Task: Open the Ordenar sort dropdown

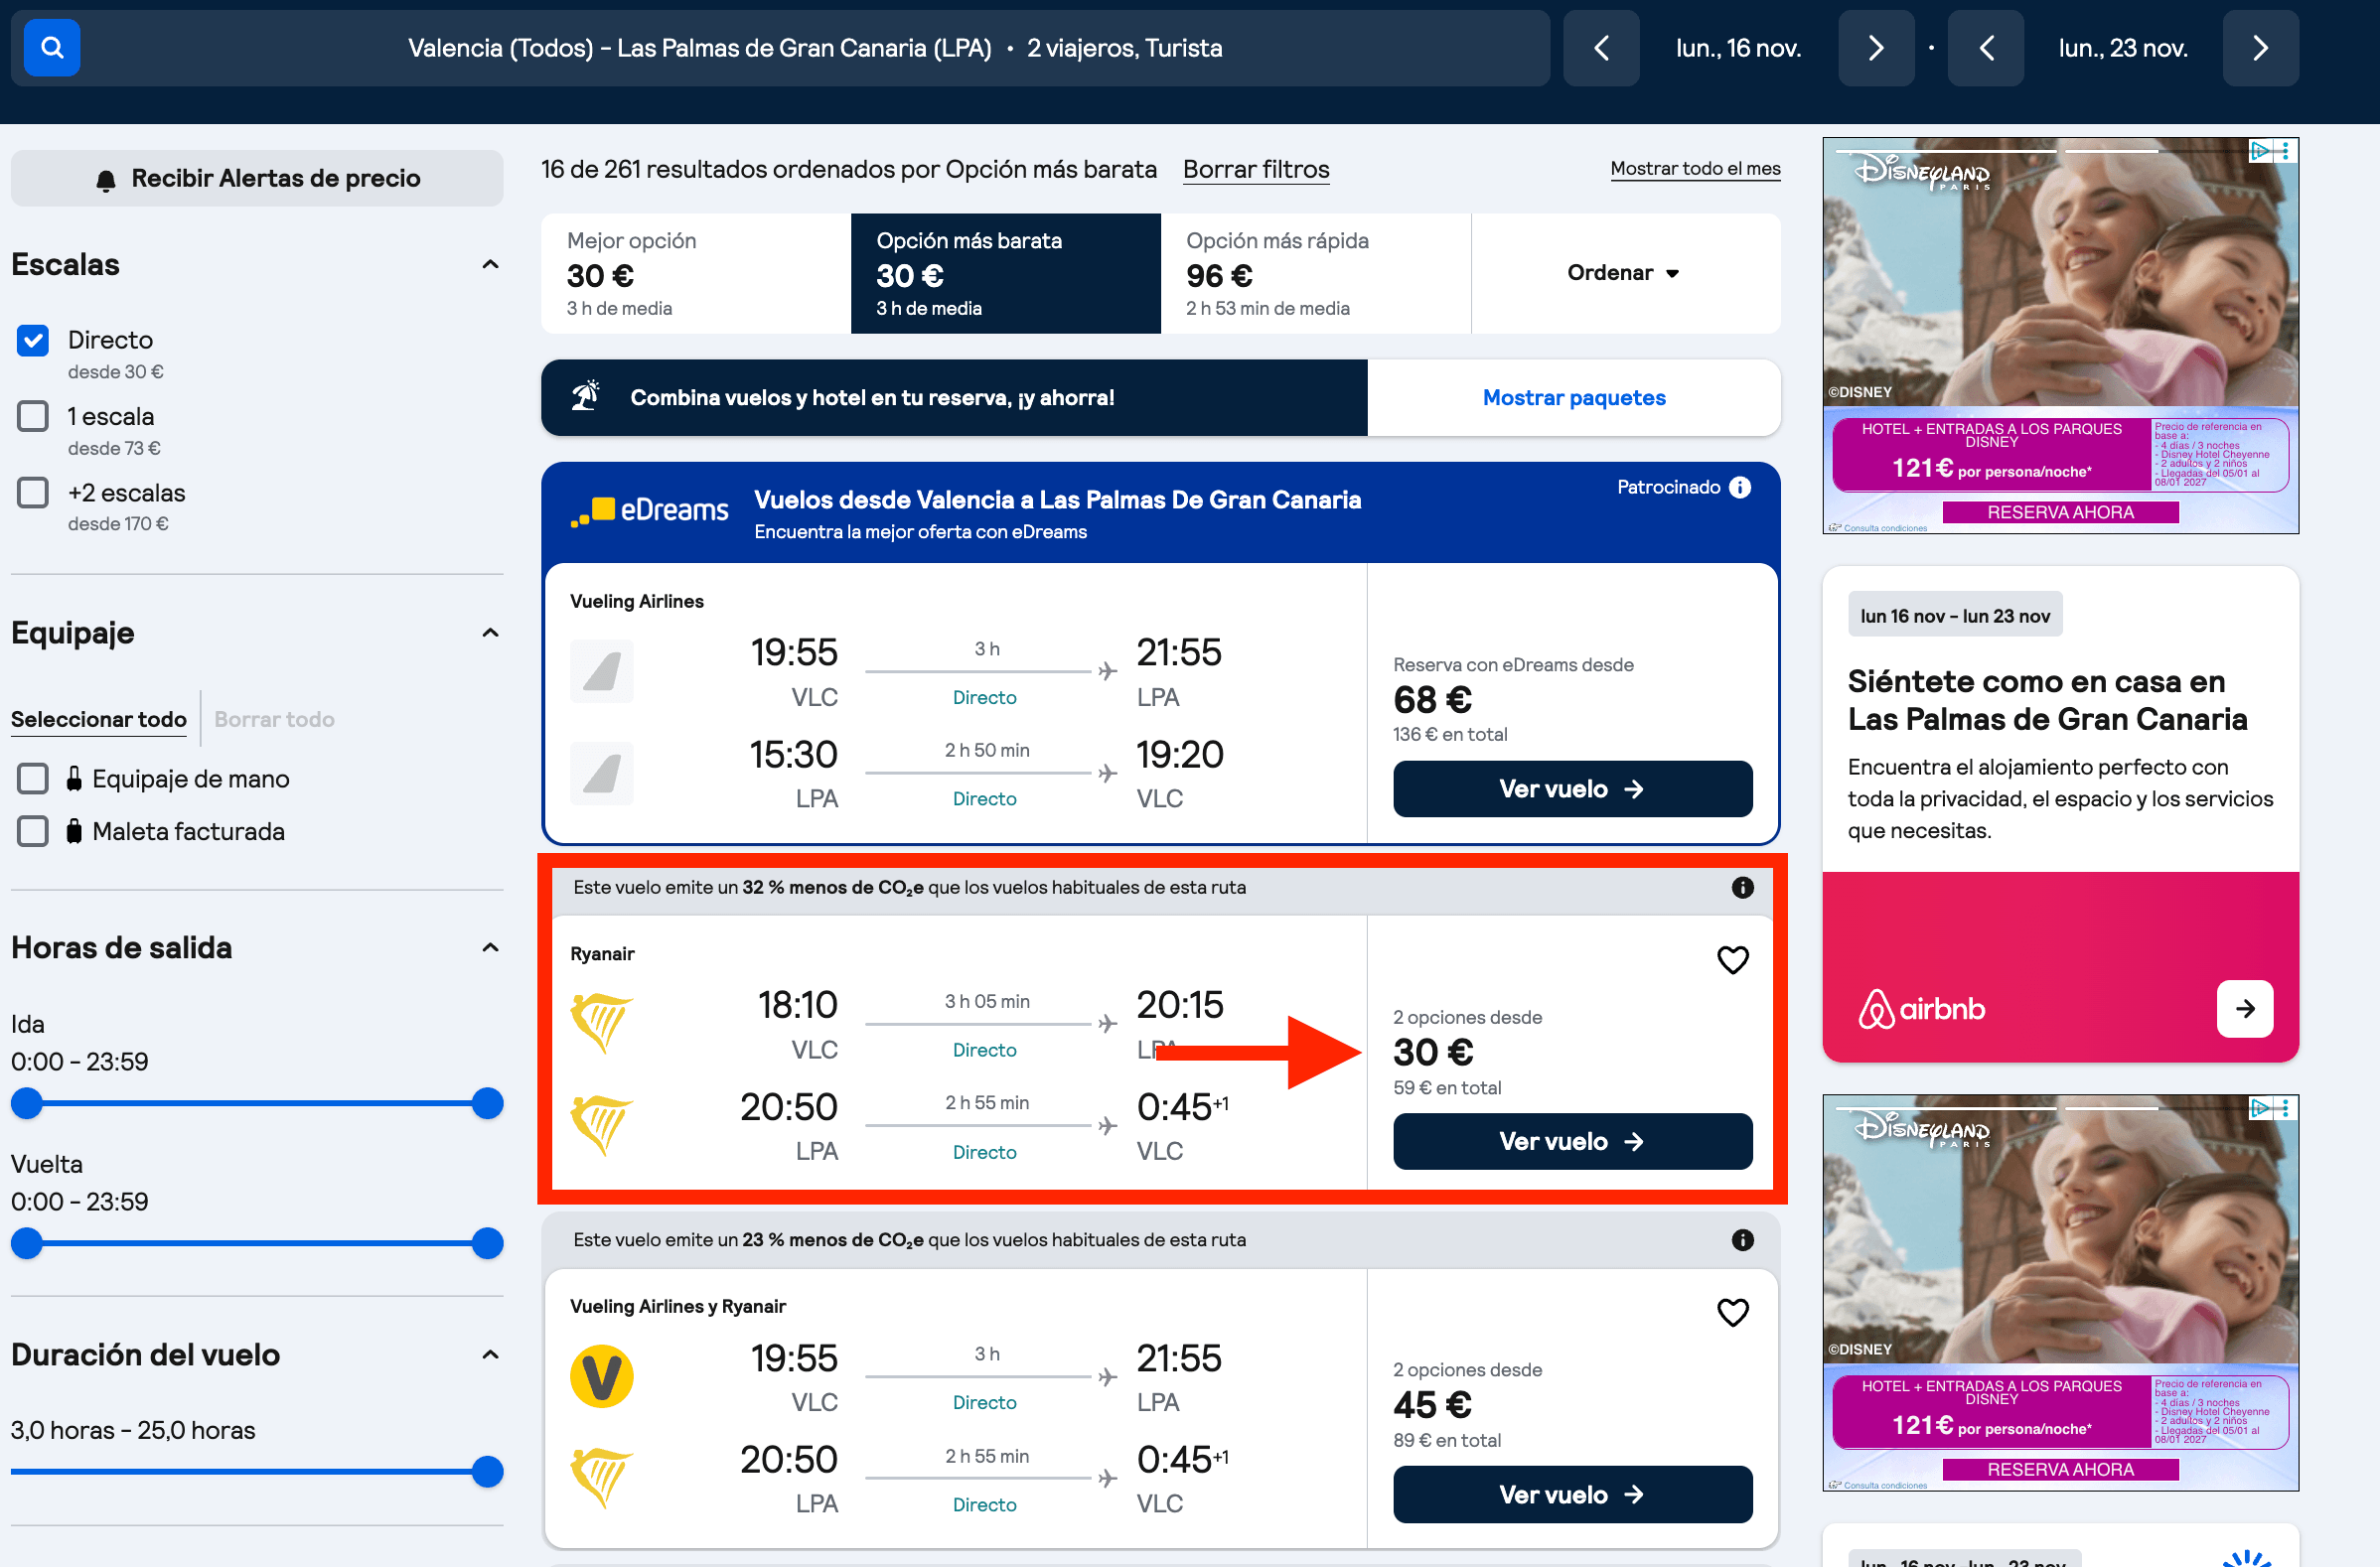Action: point(1624,273)
